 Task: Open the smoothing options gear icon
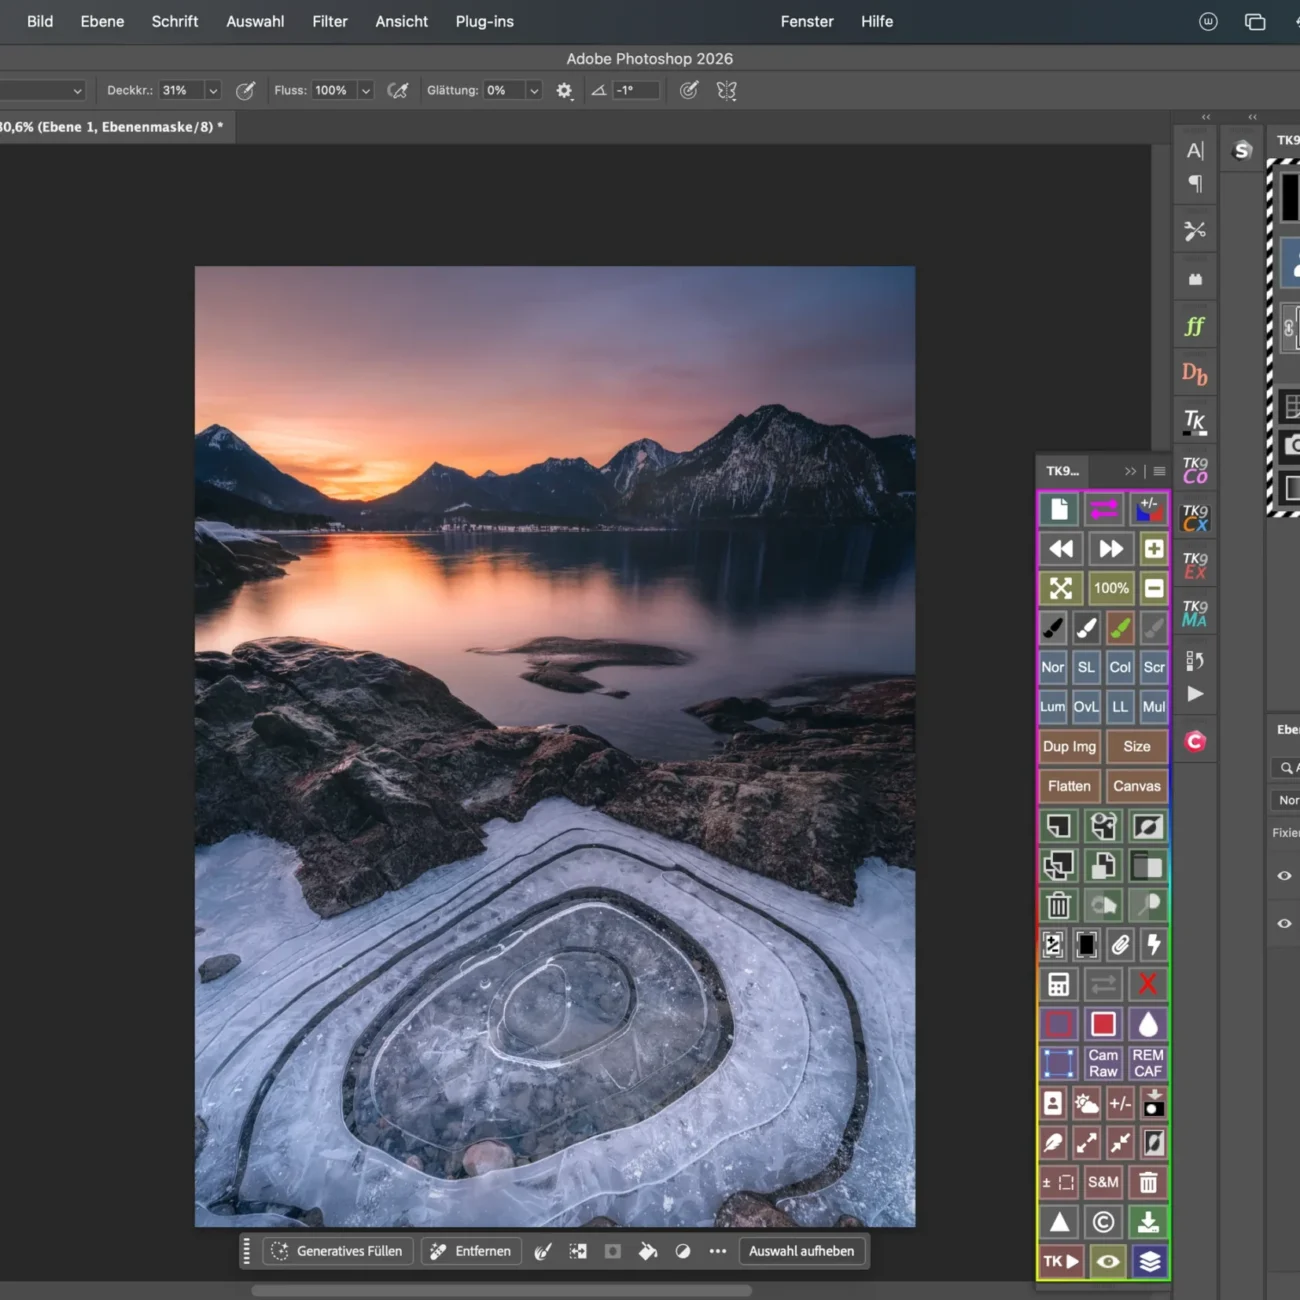click(x=564, y=91)
